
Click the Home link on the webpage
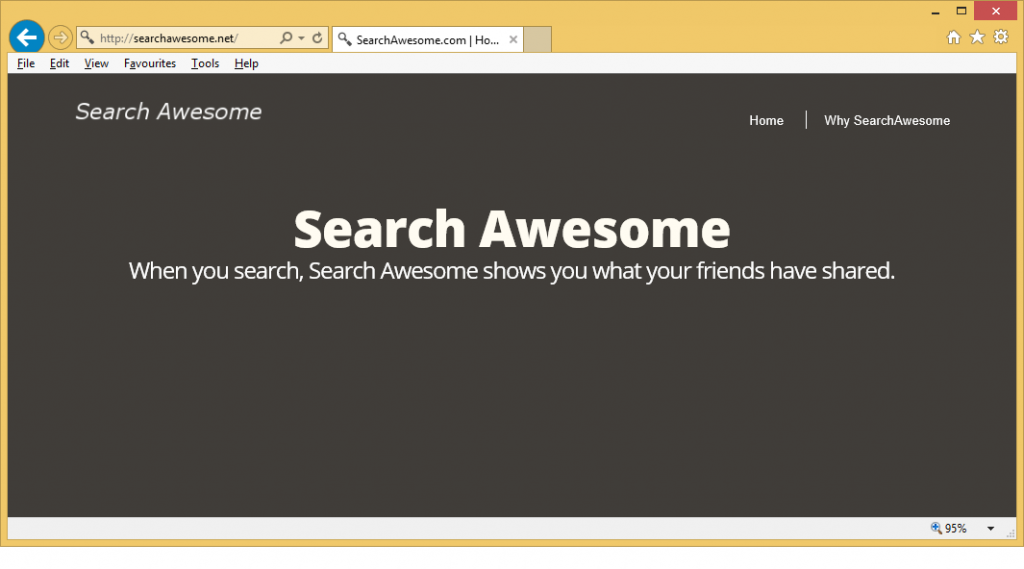tap(766, 120)
